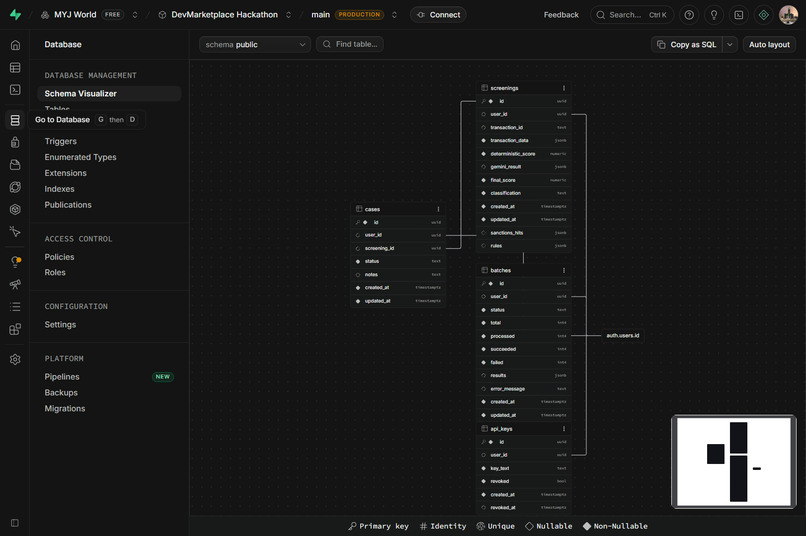The image size is (806, 536).
Task: Open Roles under Access Control
Action: [x=55, y=272]
